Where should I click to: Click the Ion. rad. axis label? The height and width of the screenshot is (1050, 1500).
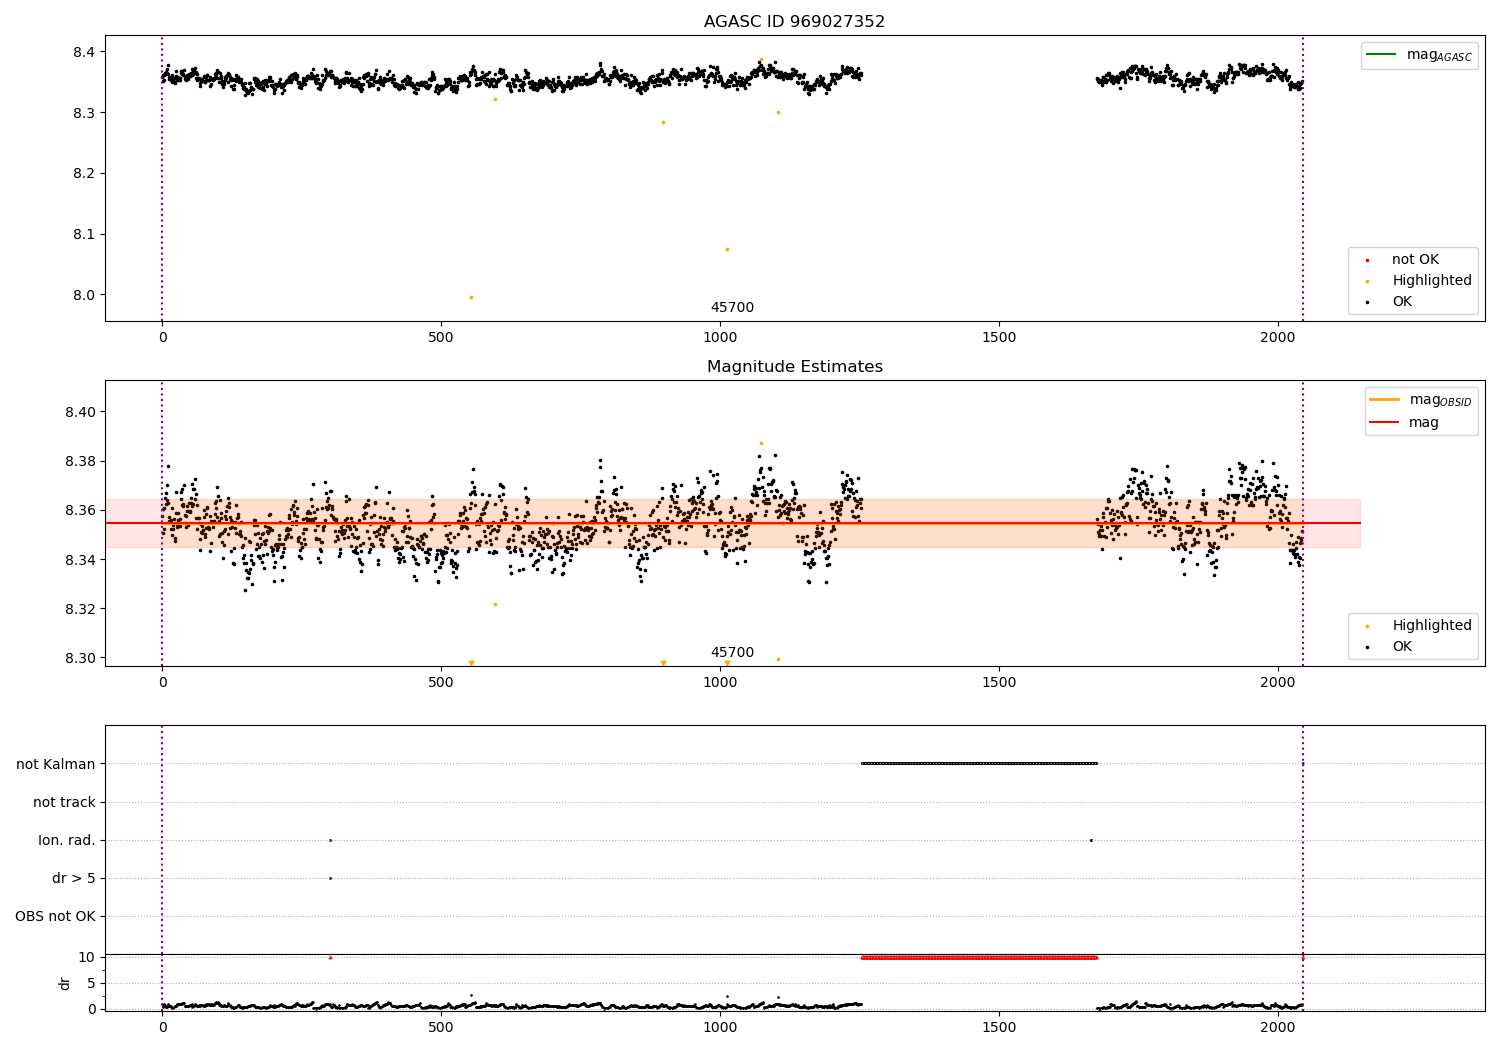click(67, 840)
